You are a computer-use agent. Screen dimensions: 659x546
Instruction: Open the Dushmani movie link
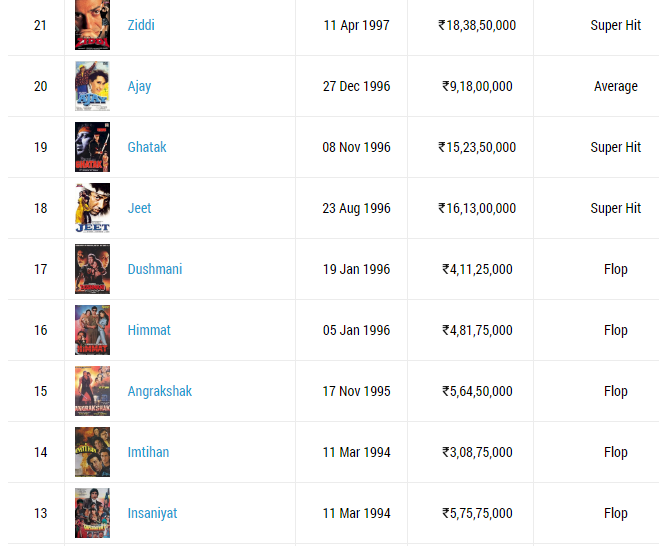pos(155,269)
